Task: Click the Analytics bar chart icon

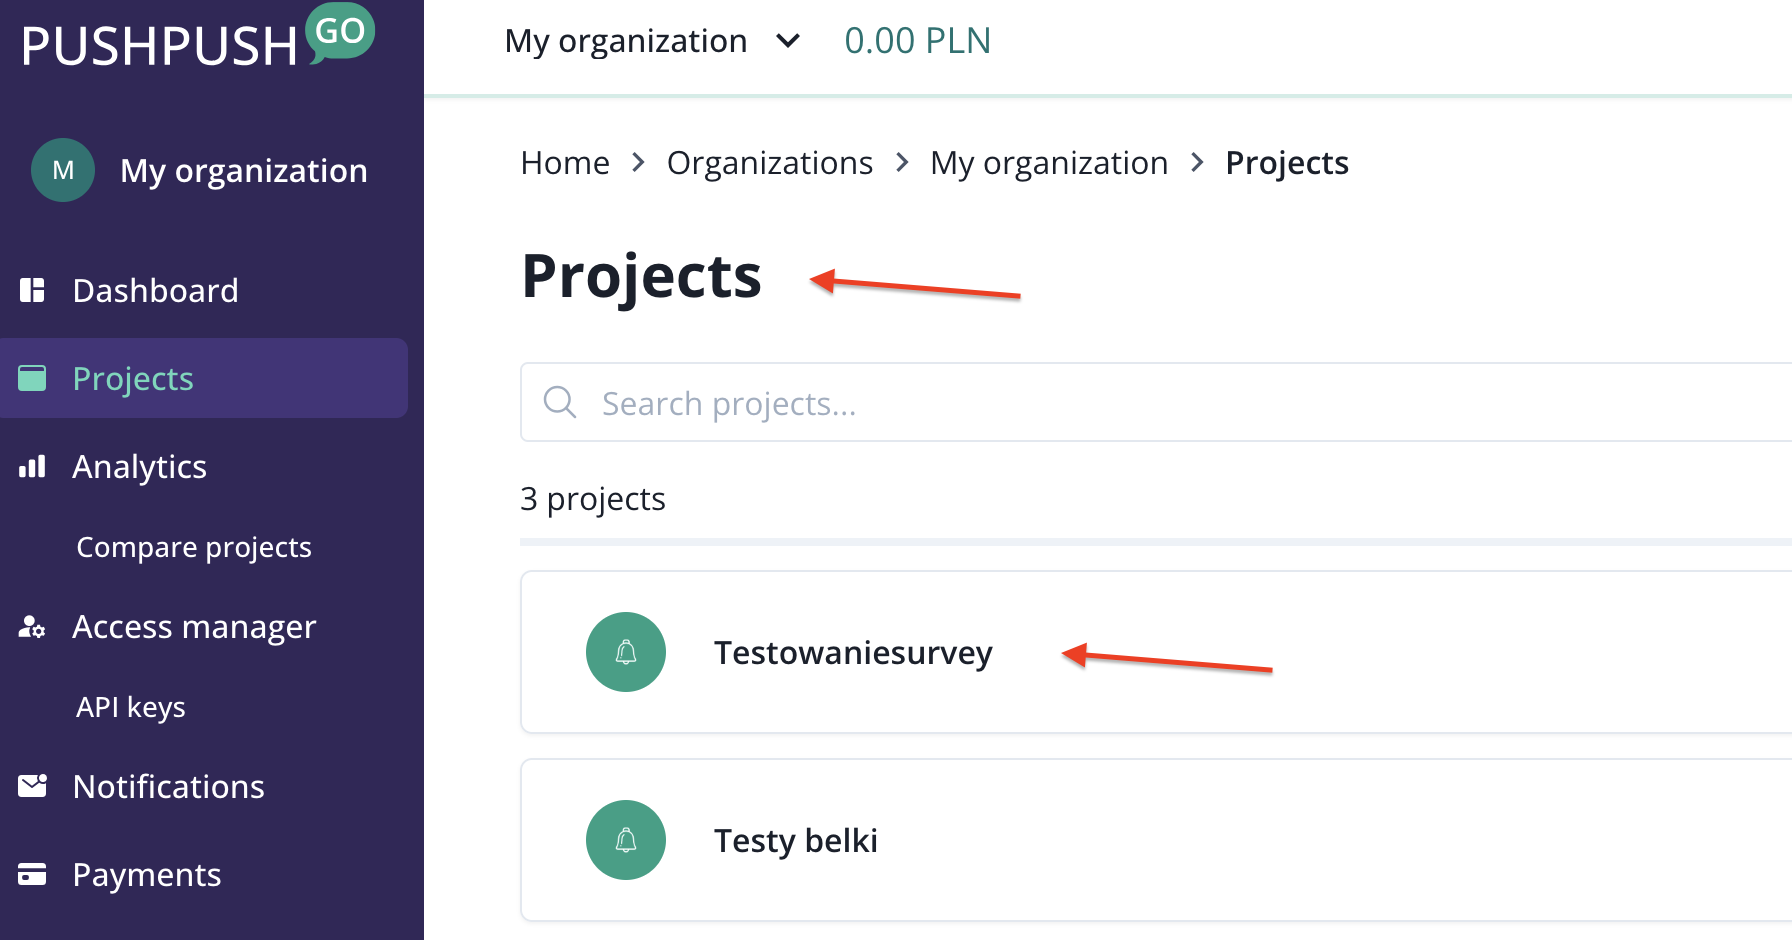Action: (x=32, y=467)
